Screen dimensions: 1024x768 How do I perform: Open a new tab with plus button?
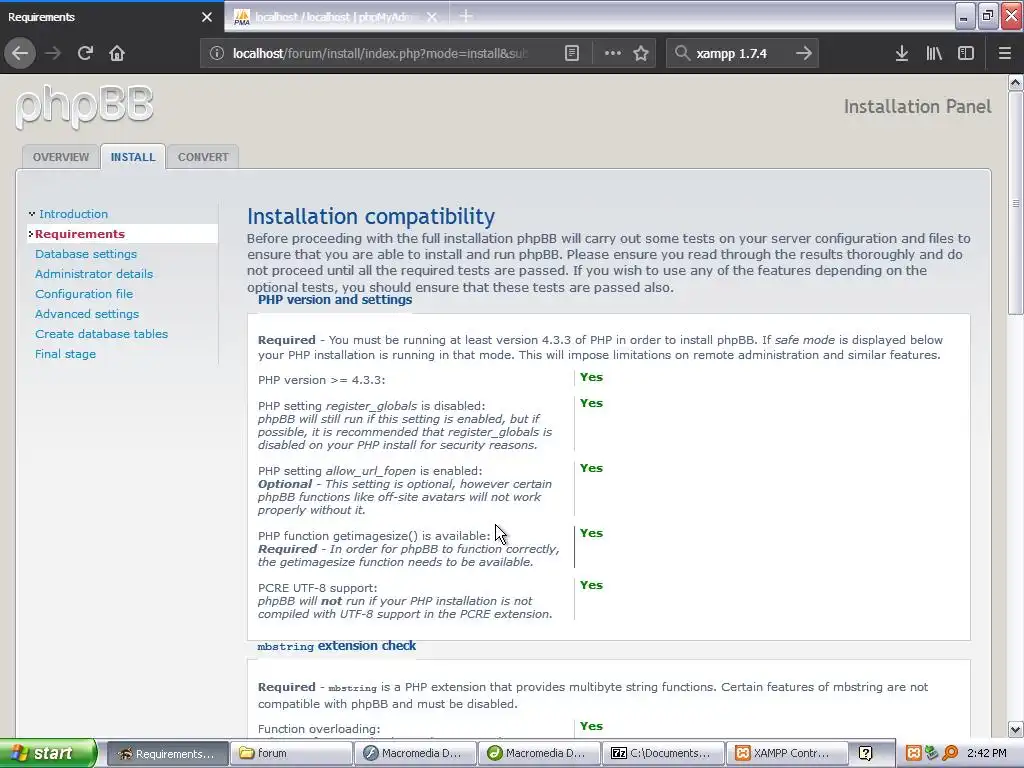click(466, 16)
